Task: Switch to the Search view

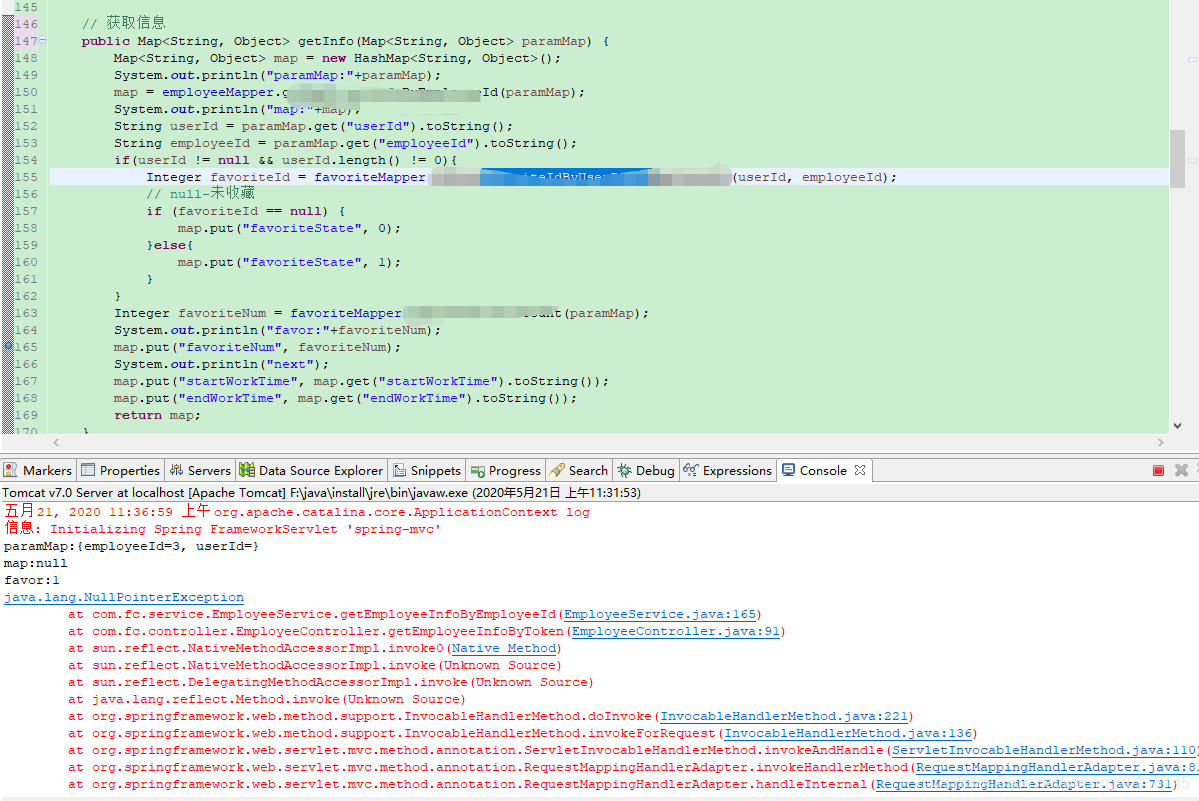Action: 578,470
